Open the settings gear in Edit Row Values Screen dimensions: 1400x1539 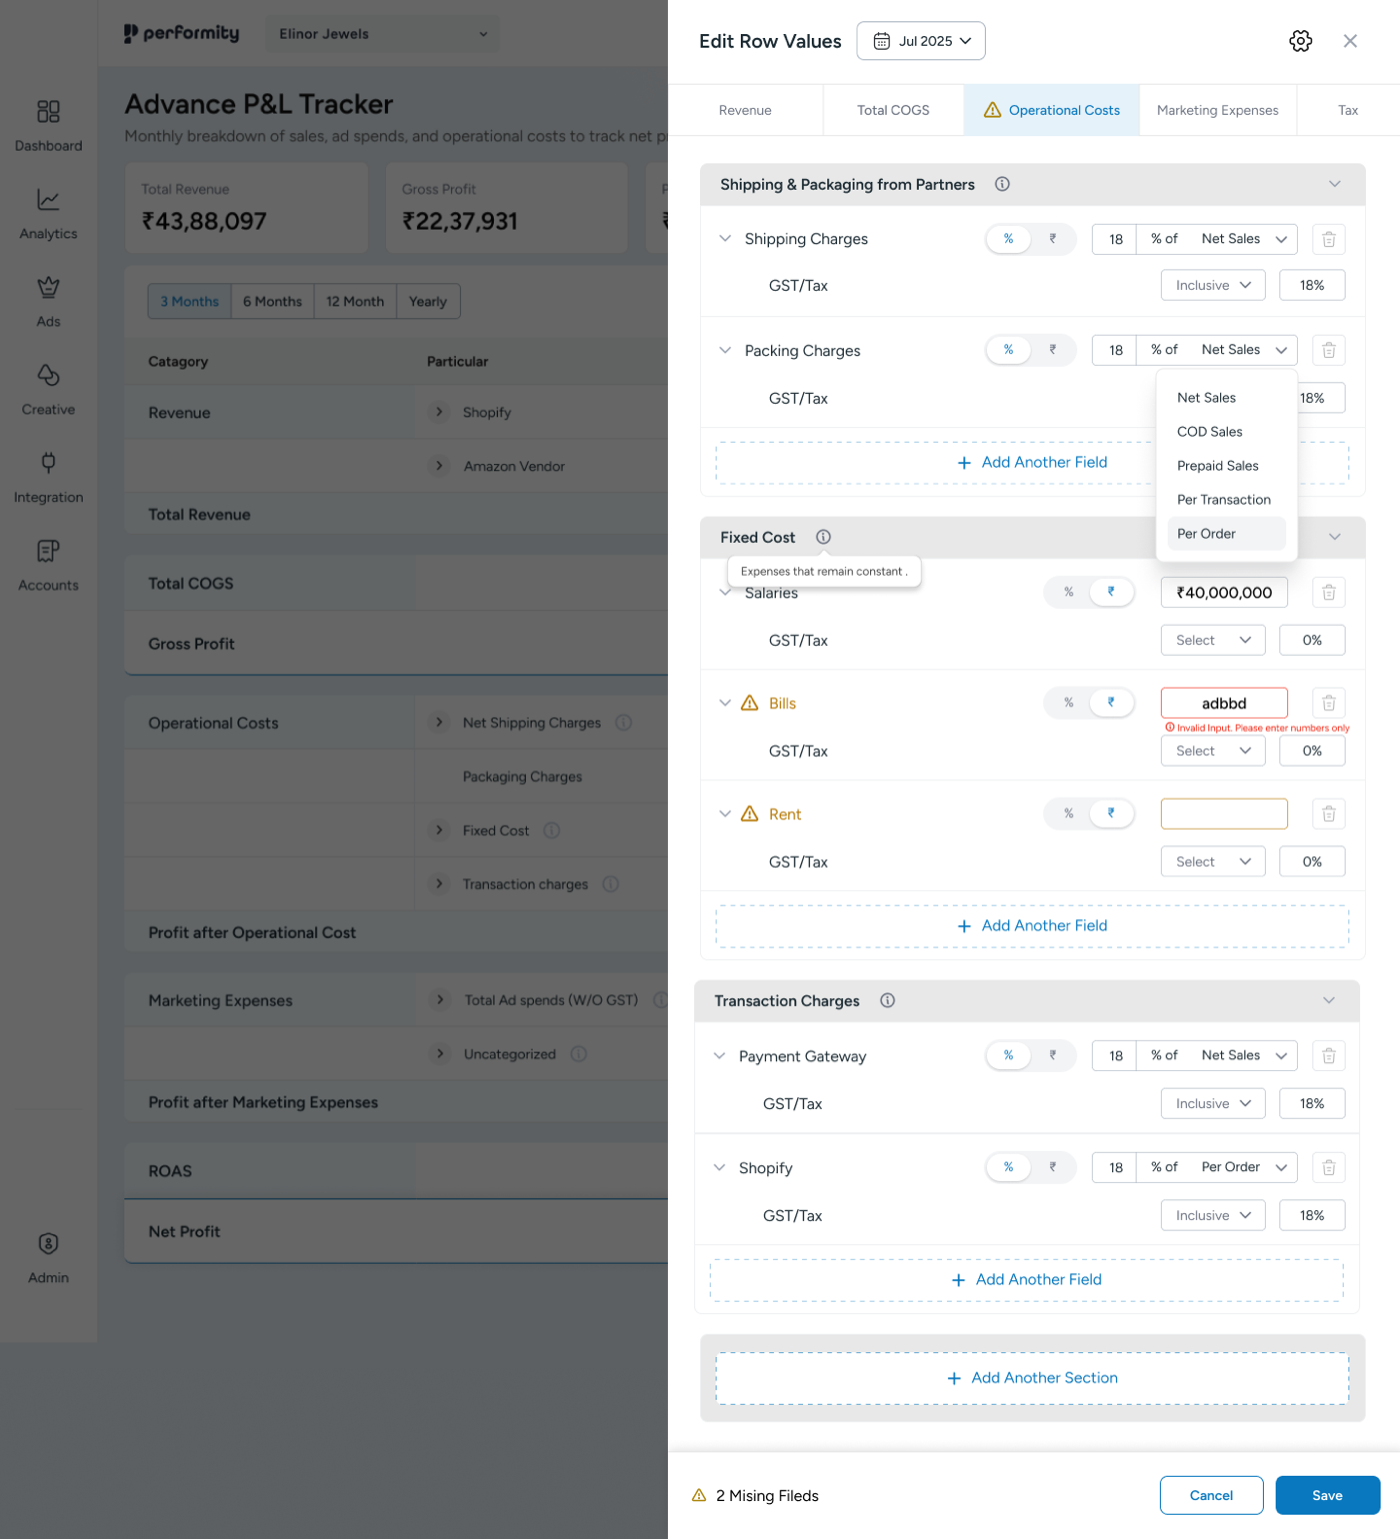(x=1300, y=41)
